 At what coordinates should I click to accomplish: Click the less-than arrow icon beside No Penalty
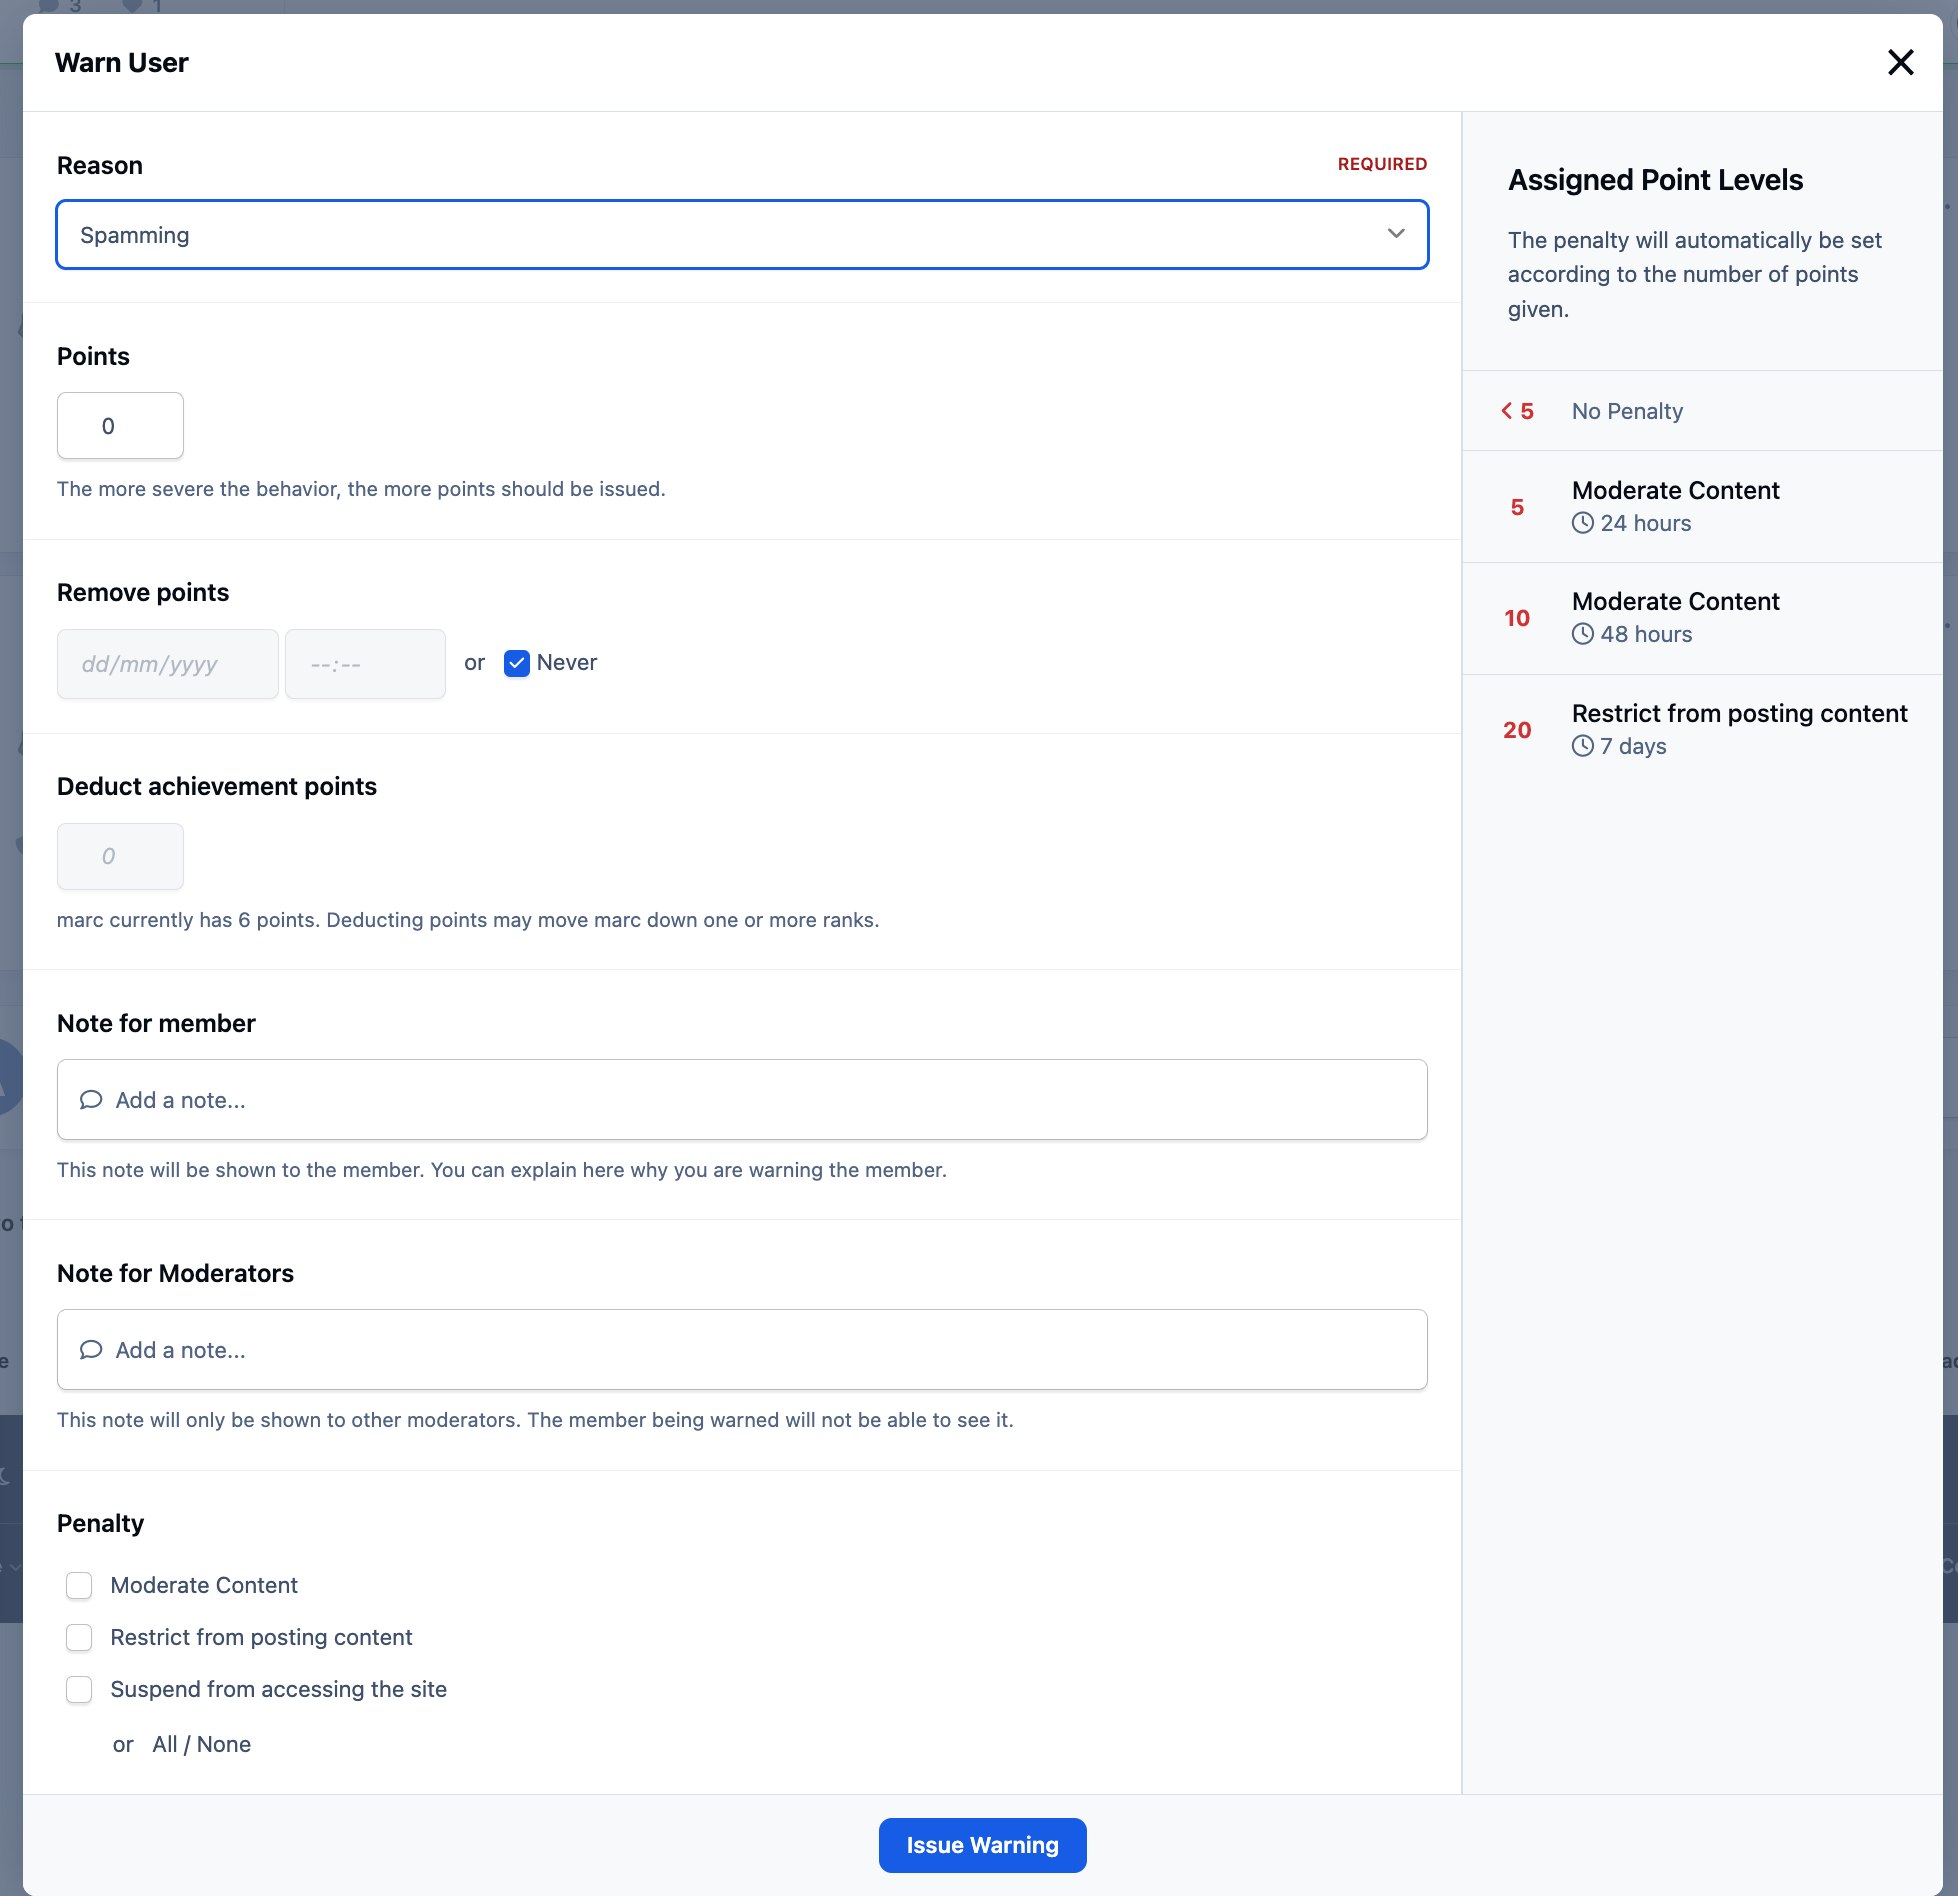[1506, 411]
